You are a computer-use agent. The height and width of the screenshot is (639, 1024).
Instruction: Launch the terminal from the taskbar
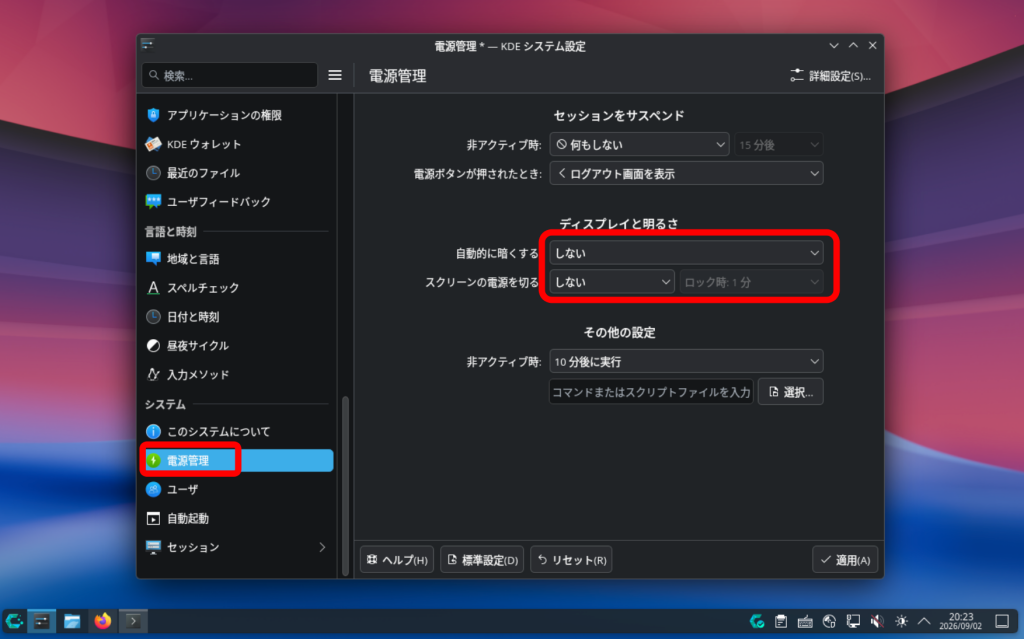(133, 621)
